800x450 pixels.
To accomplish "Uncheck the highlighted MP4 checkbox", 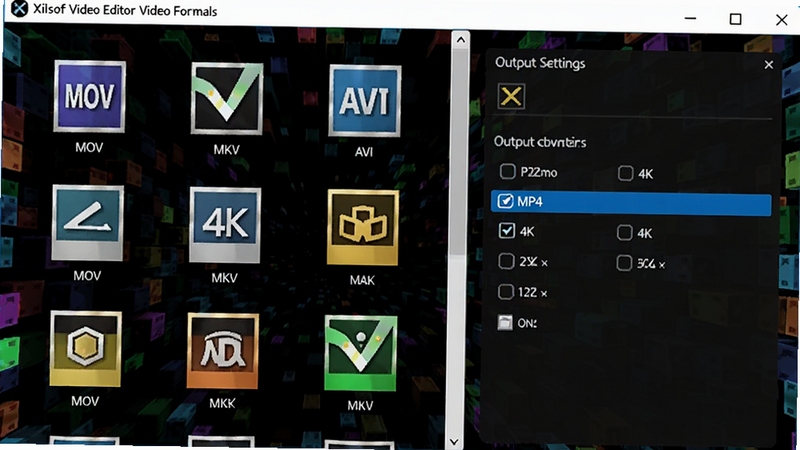I will point(505,201).
